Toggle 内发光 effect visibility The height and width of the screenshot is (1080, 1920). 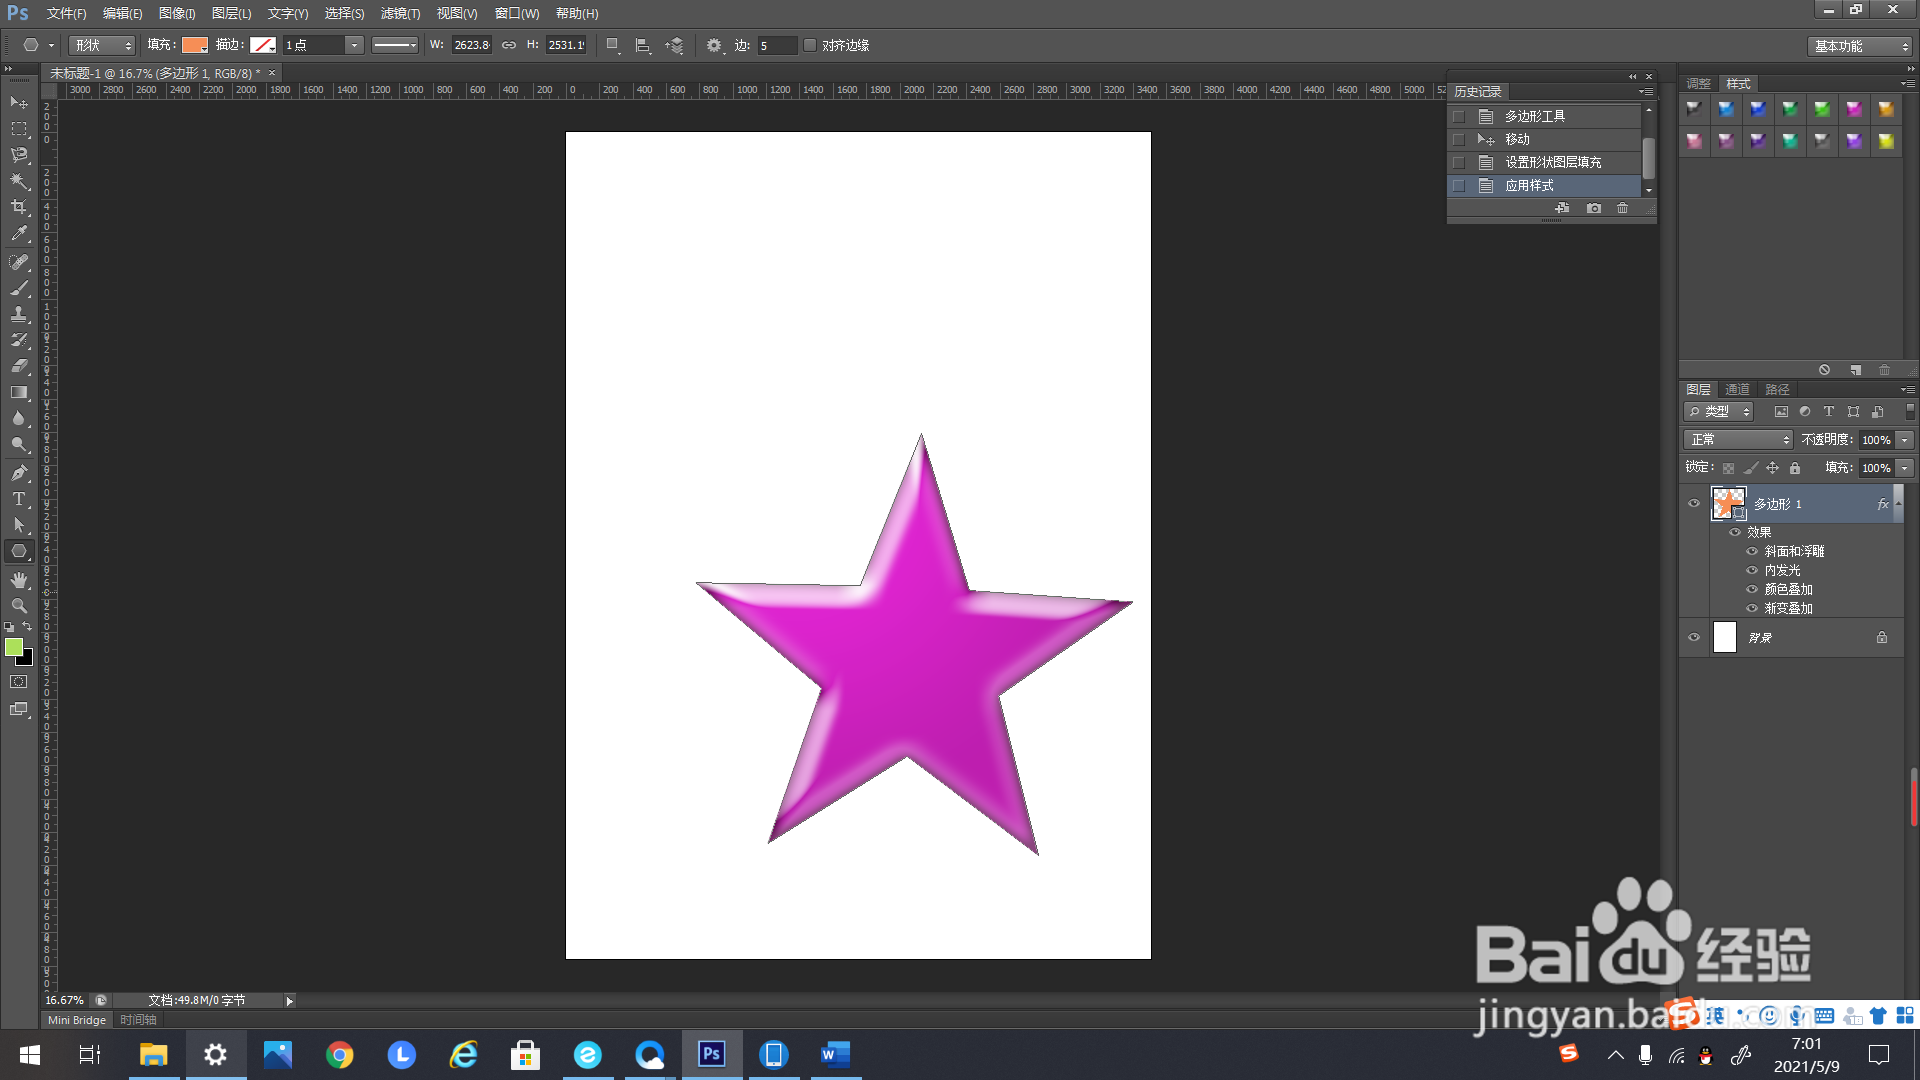[x=1752, y=570]
